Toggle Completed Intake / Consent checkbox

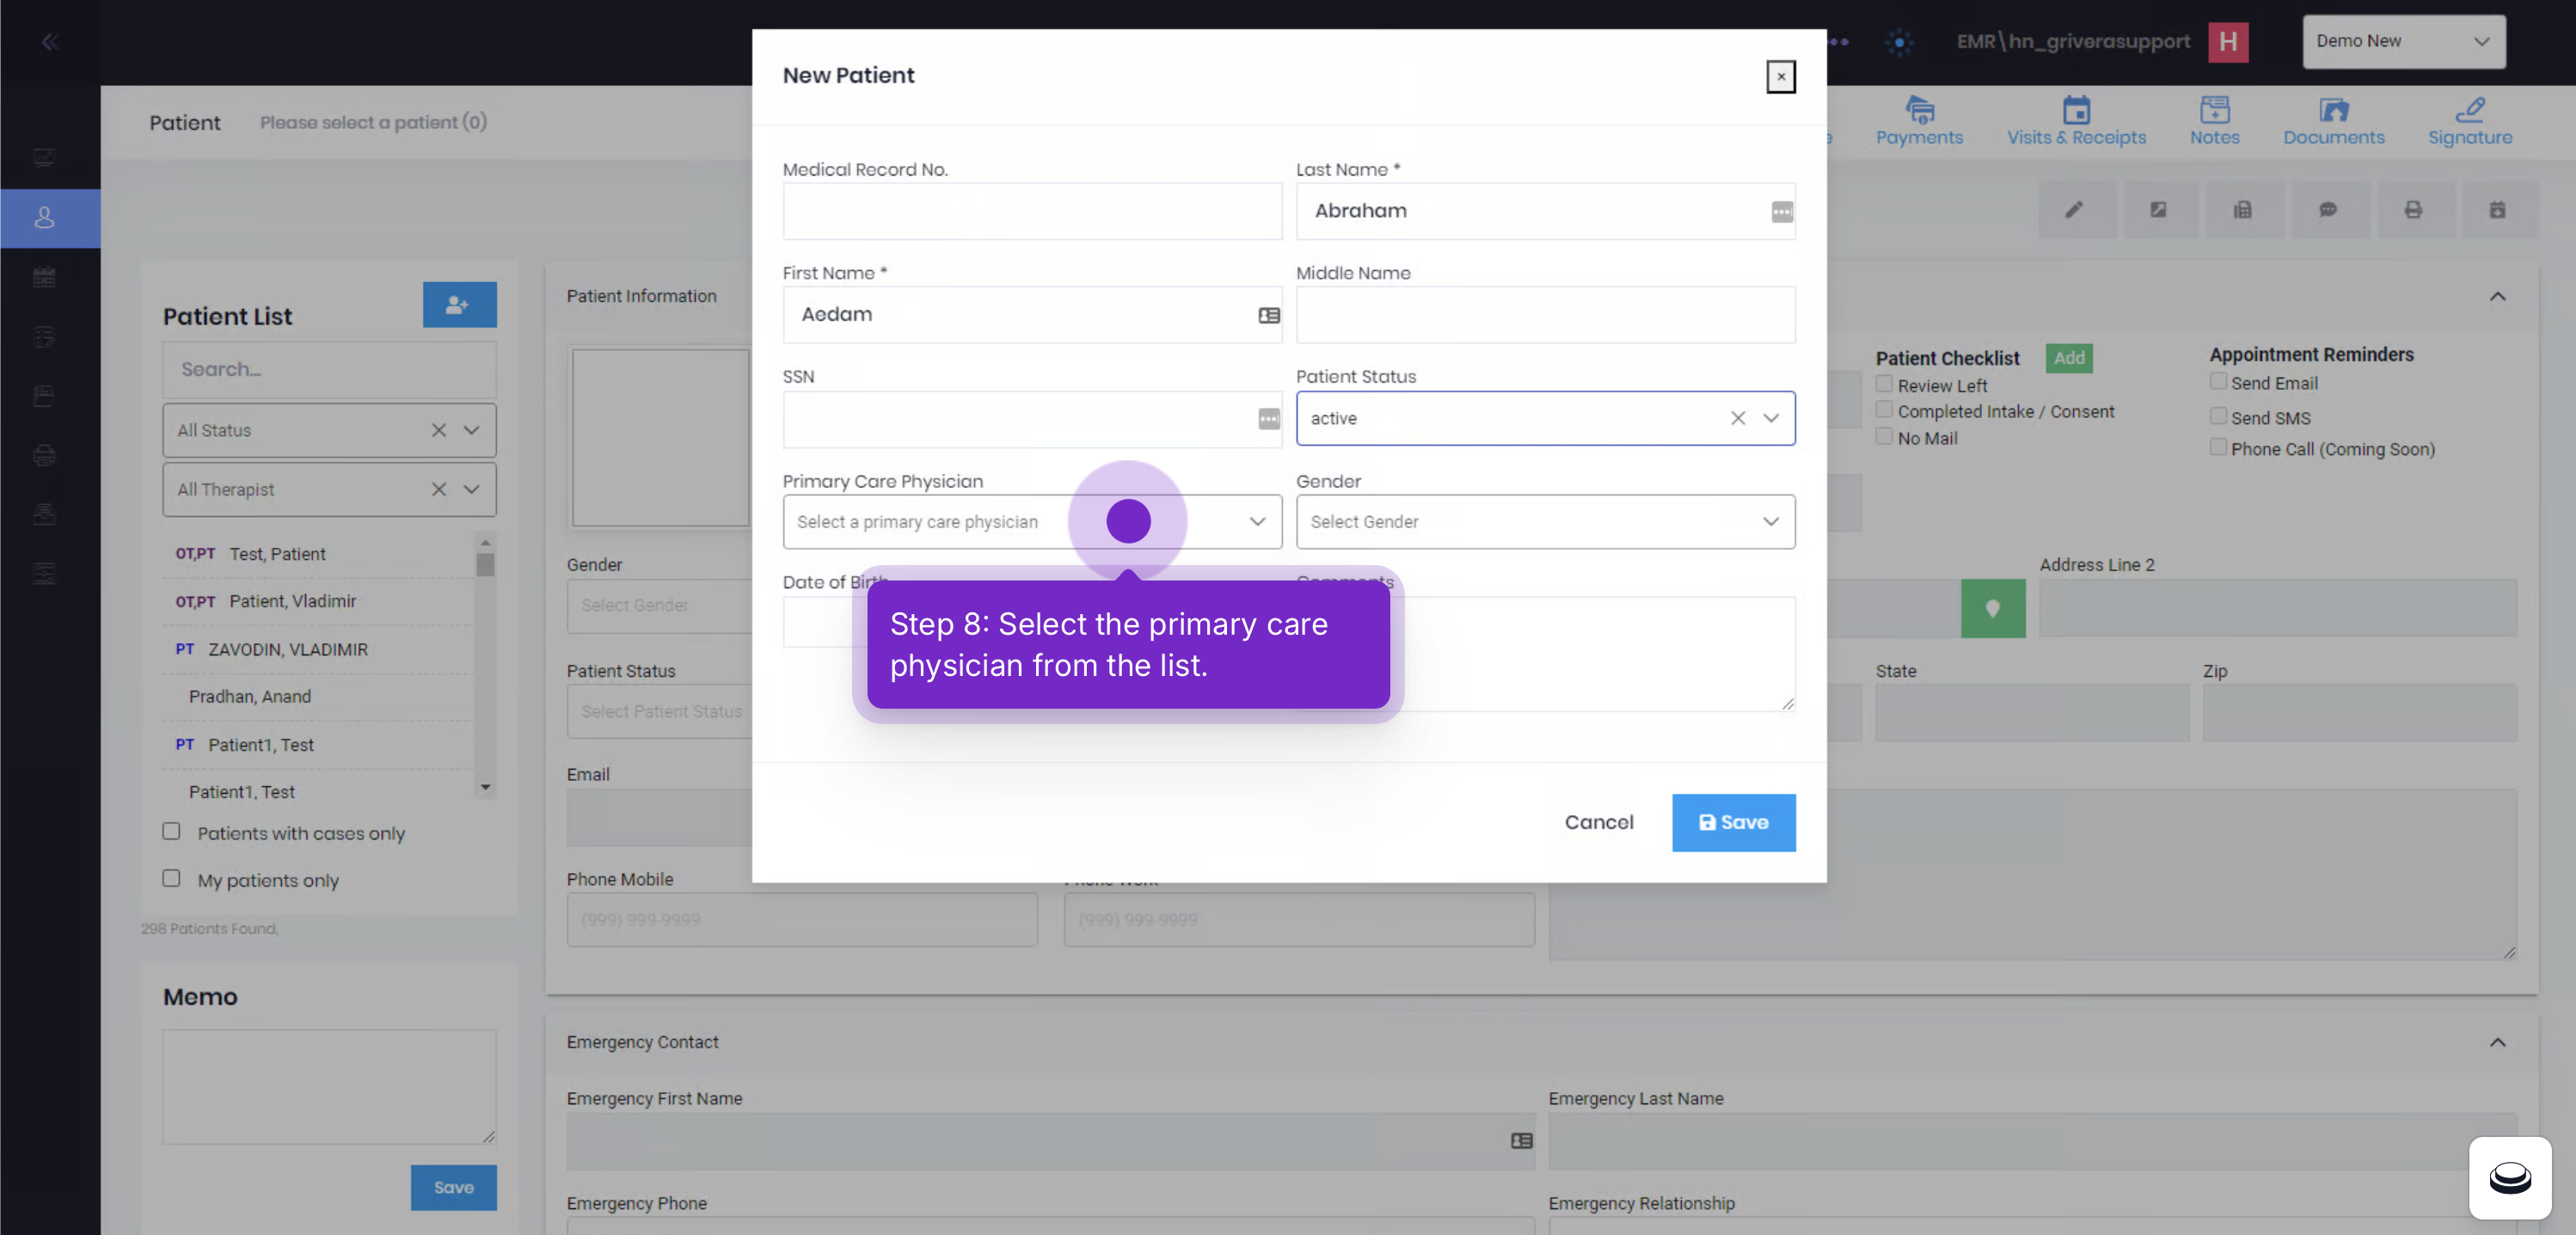1884,410
